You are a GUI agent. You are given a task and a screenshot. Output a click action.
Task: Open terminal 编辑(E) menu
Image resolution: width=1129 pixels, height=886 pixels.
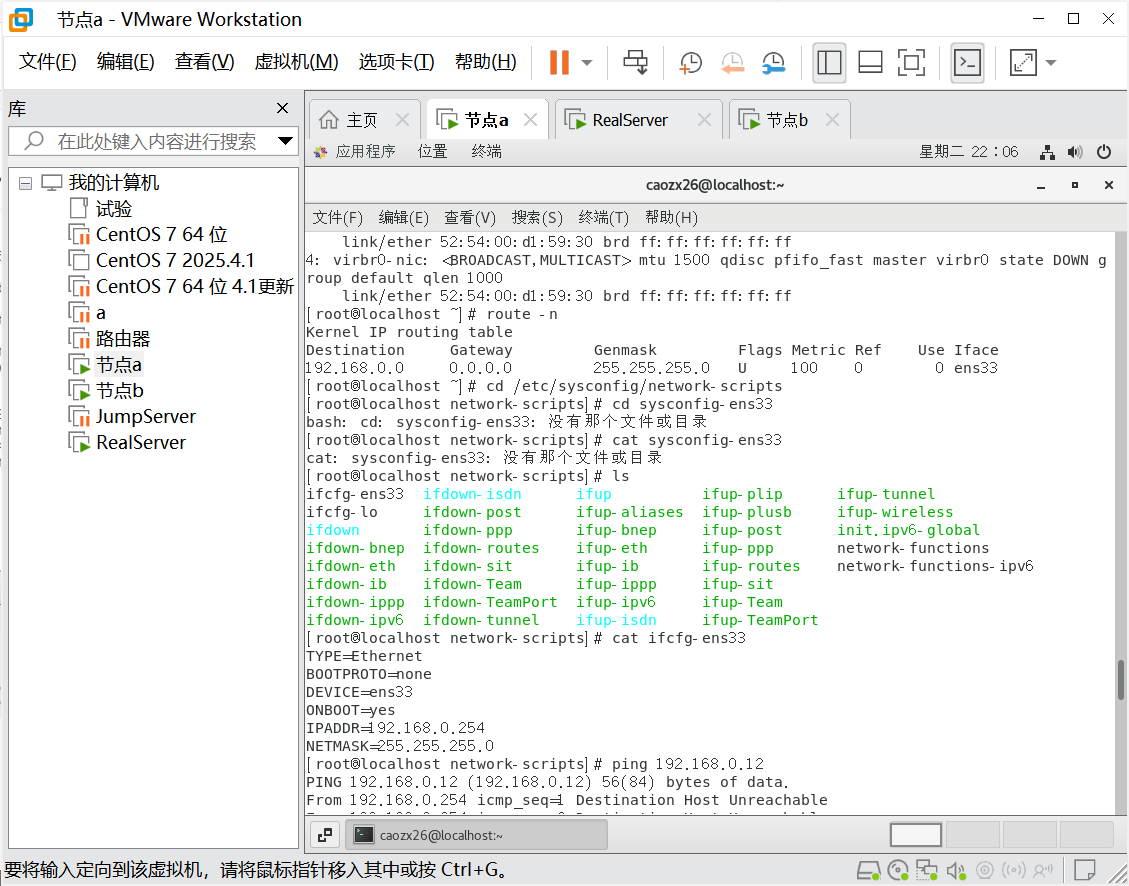coord(404,217)
